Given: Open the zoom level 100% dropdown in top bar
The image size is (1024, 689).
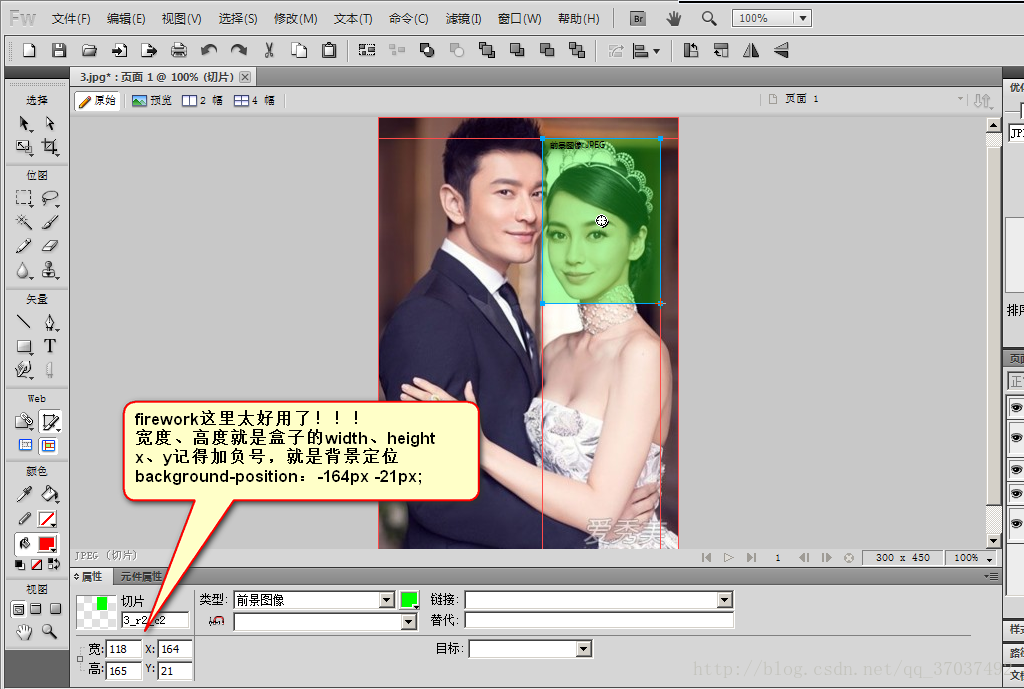Looking at the screenshot, I should 803,18.
